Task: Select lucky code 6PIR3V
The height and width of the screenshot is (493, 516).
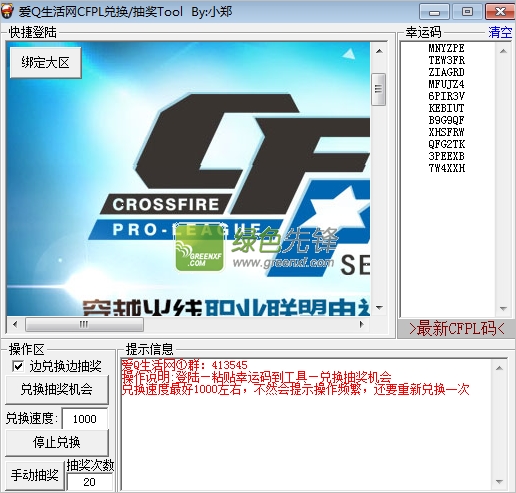Action: [x=446, y=96]
